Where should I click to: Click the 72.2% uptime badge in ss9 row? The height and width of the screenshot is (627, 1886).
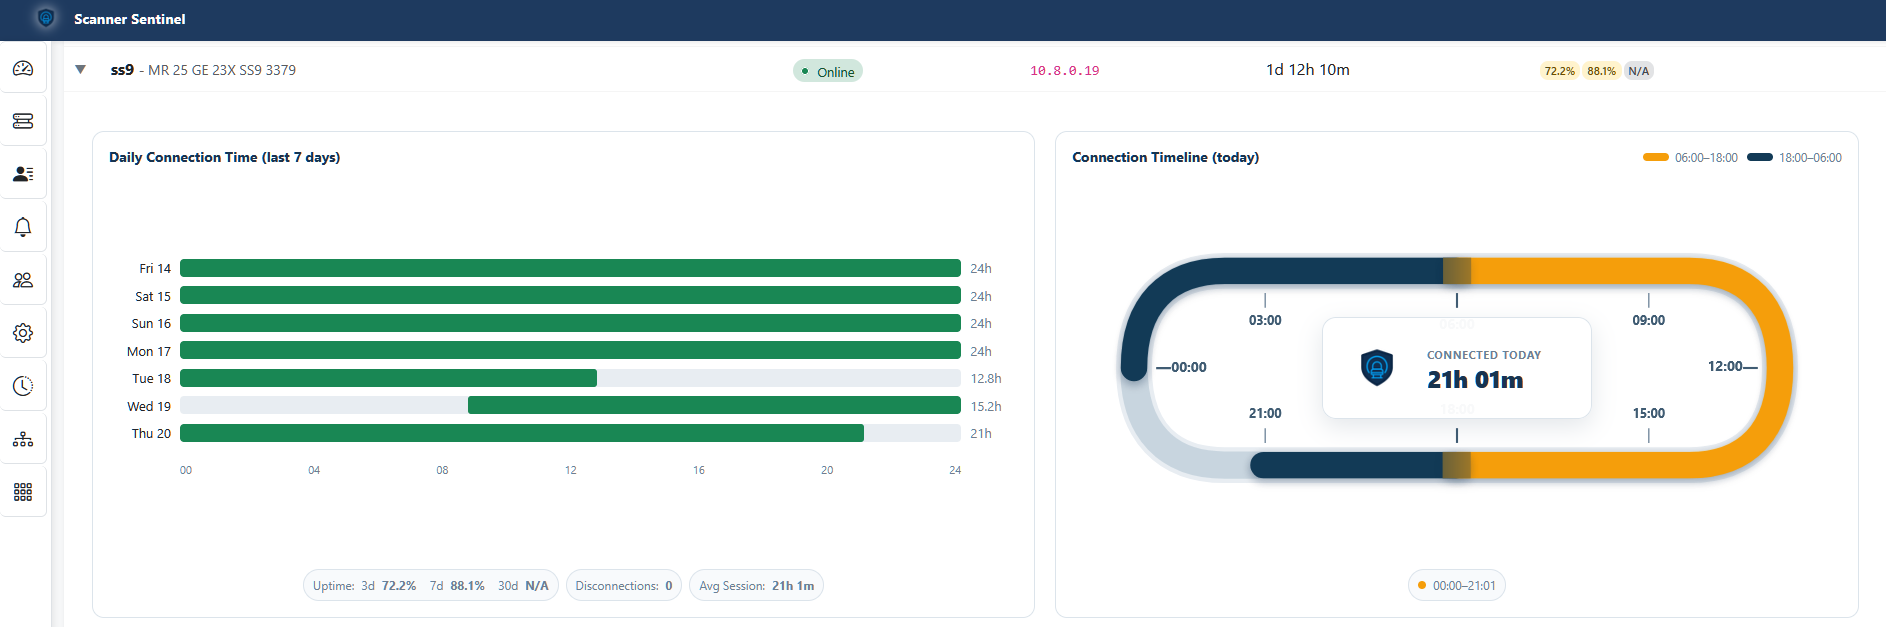(1559, 71)
